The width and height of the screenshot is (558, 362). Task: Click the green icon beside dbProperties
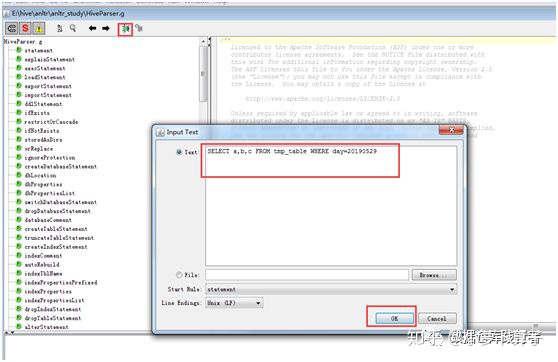click(19, 184)
